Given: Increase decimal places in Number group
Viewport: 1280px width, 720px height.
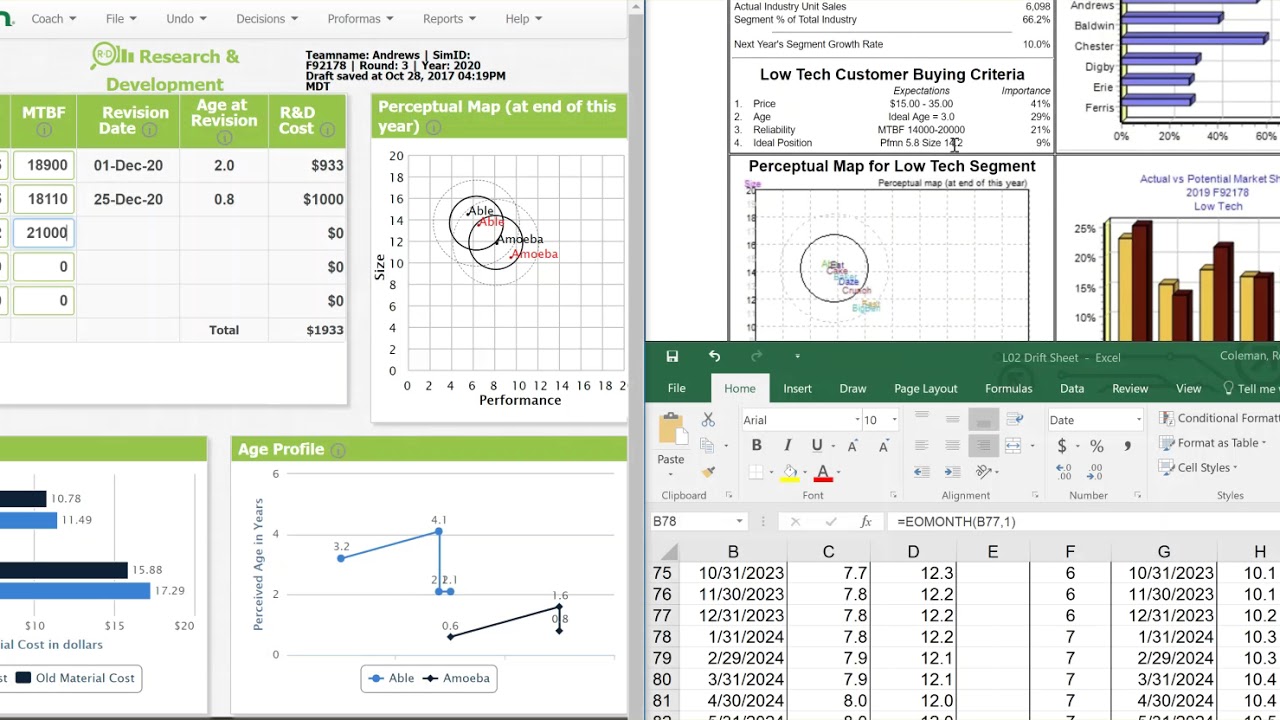Looking at the screenshot, I should (x=1063, y=472).
